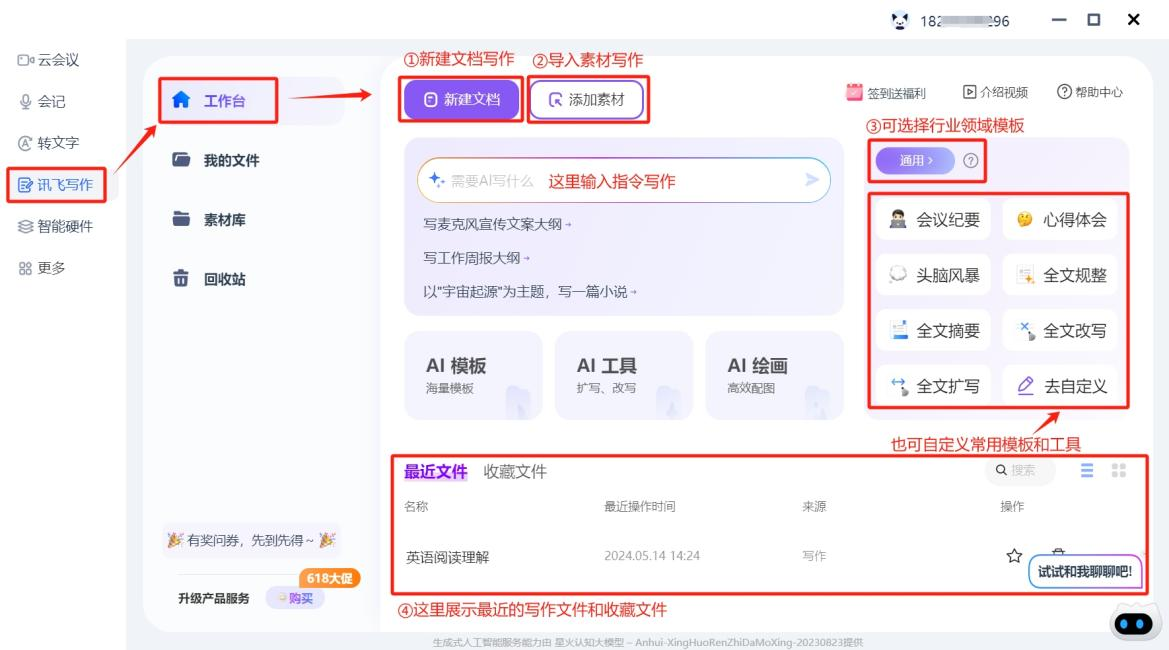Click help question mark beside 通用
This screenshot has width=1169, height=650.
(x=970, y=160)
